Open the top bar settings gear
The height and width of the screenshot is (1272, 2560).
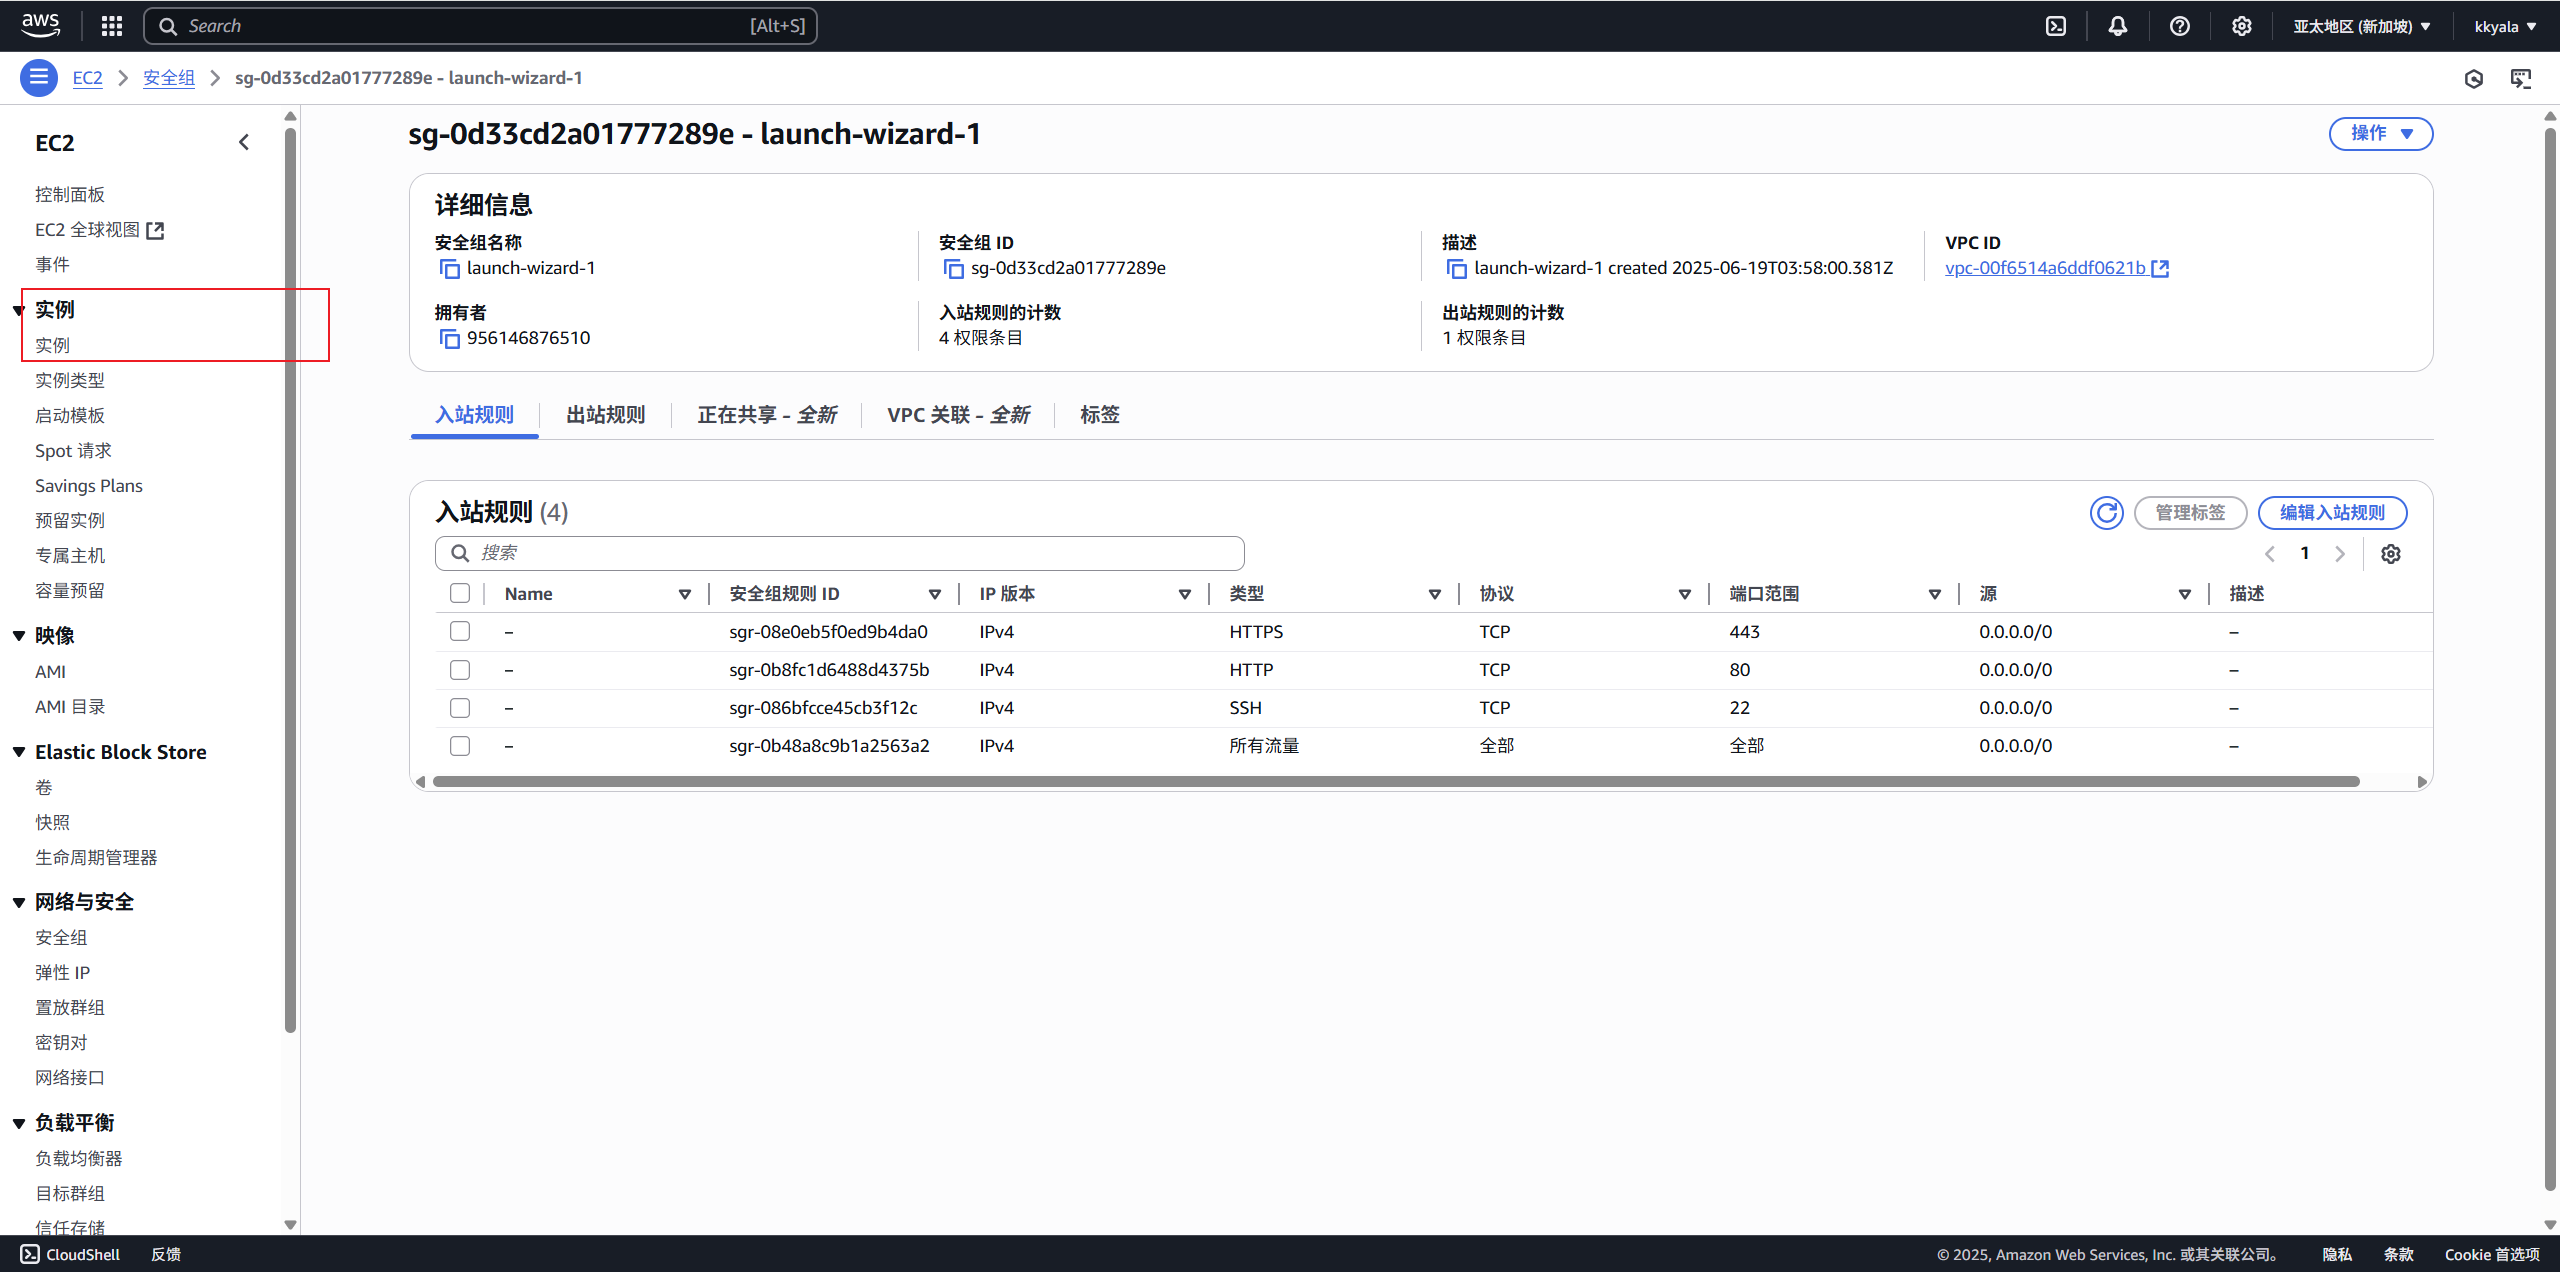point(2242,26)
